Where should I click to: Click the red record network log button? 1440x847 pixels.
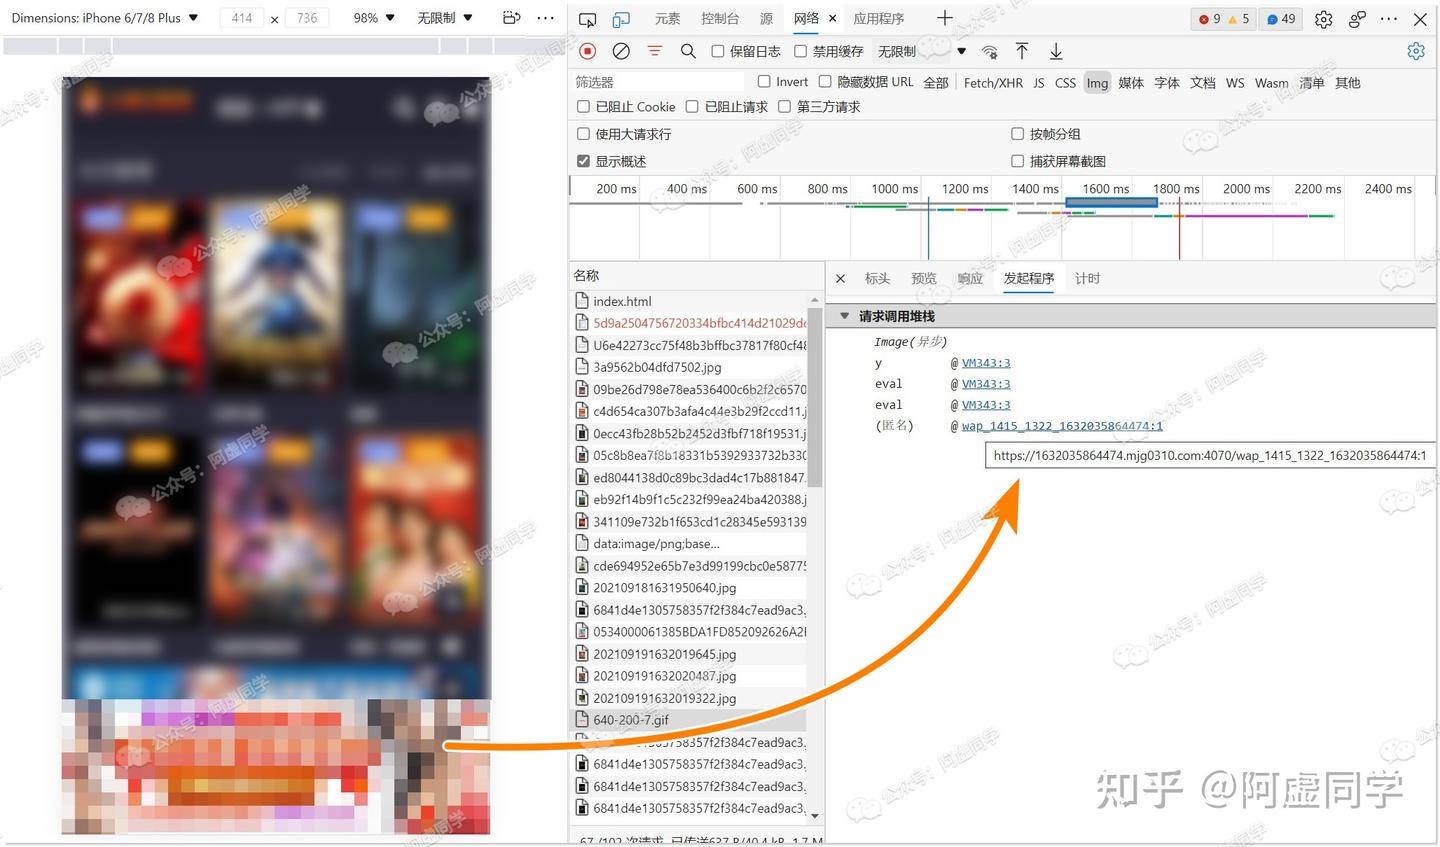tap(588, 51)
